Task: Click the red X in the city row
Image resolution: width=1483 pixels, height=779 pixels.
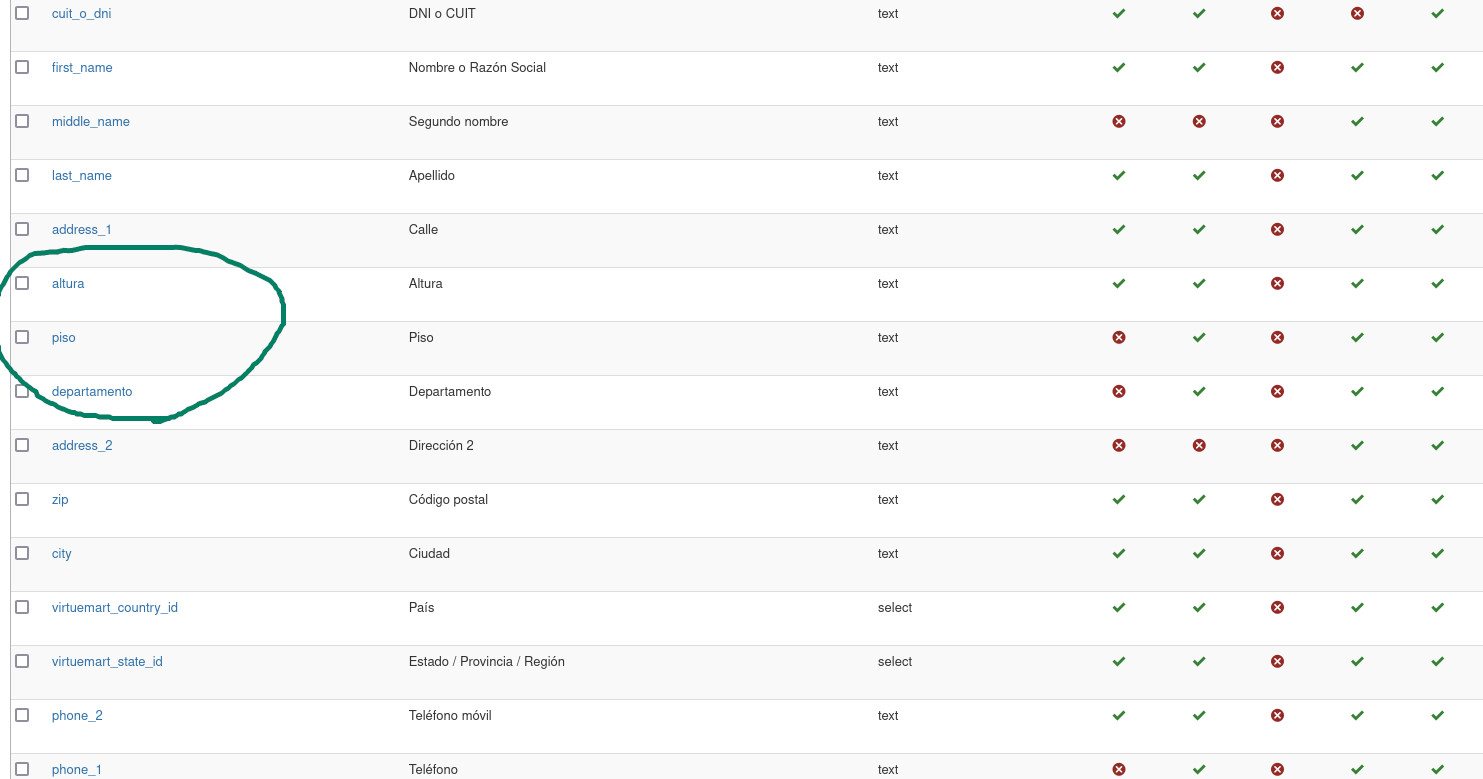Action: [x=1277, y=553]
